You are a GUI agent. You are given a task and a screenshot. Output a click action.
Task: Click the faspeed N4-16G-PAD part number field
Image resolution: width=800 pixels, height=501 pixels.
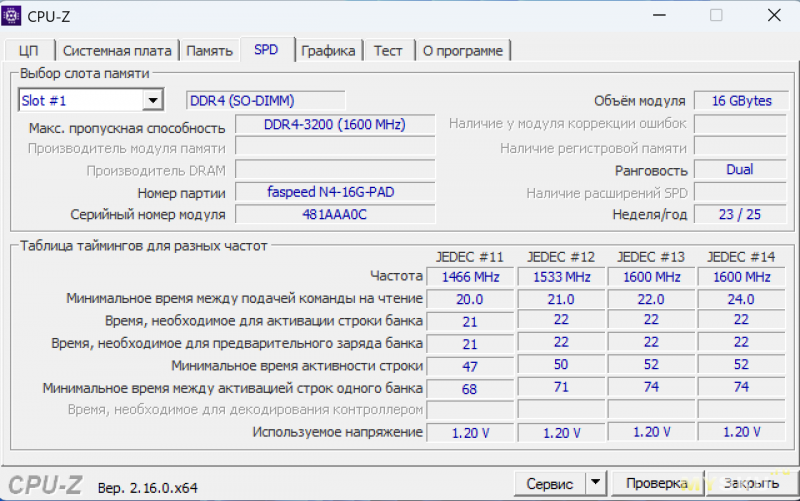coord(335,192)
